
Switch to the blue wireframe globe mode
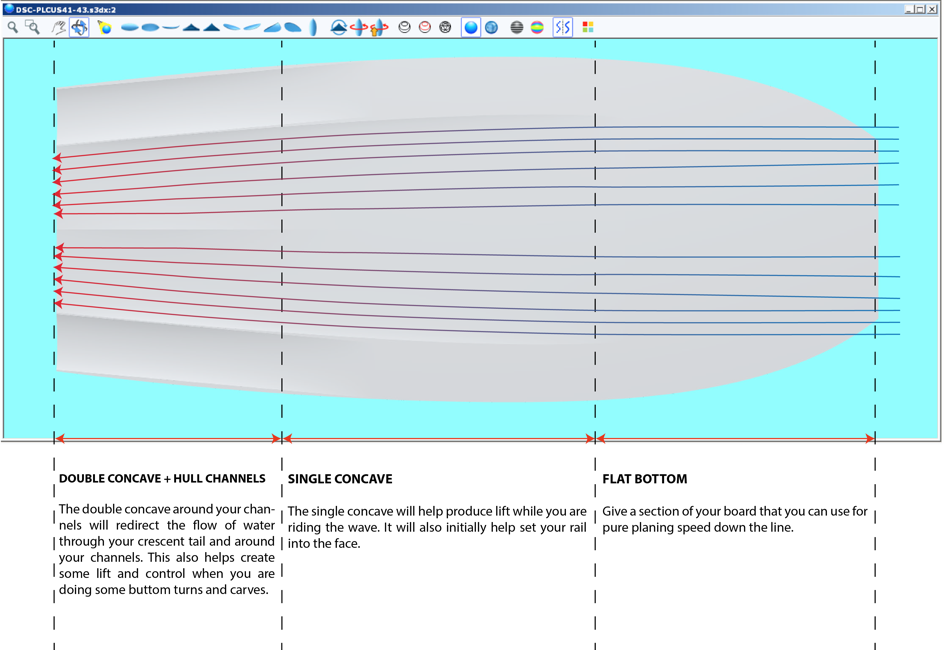[491, 27]
